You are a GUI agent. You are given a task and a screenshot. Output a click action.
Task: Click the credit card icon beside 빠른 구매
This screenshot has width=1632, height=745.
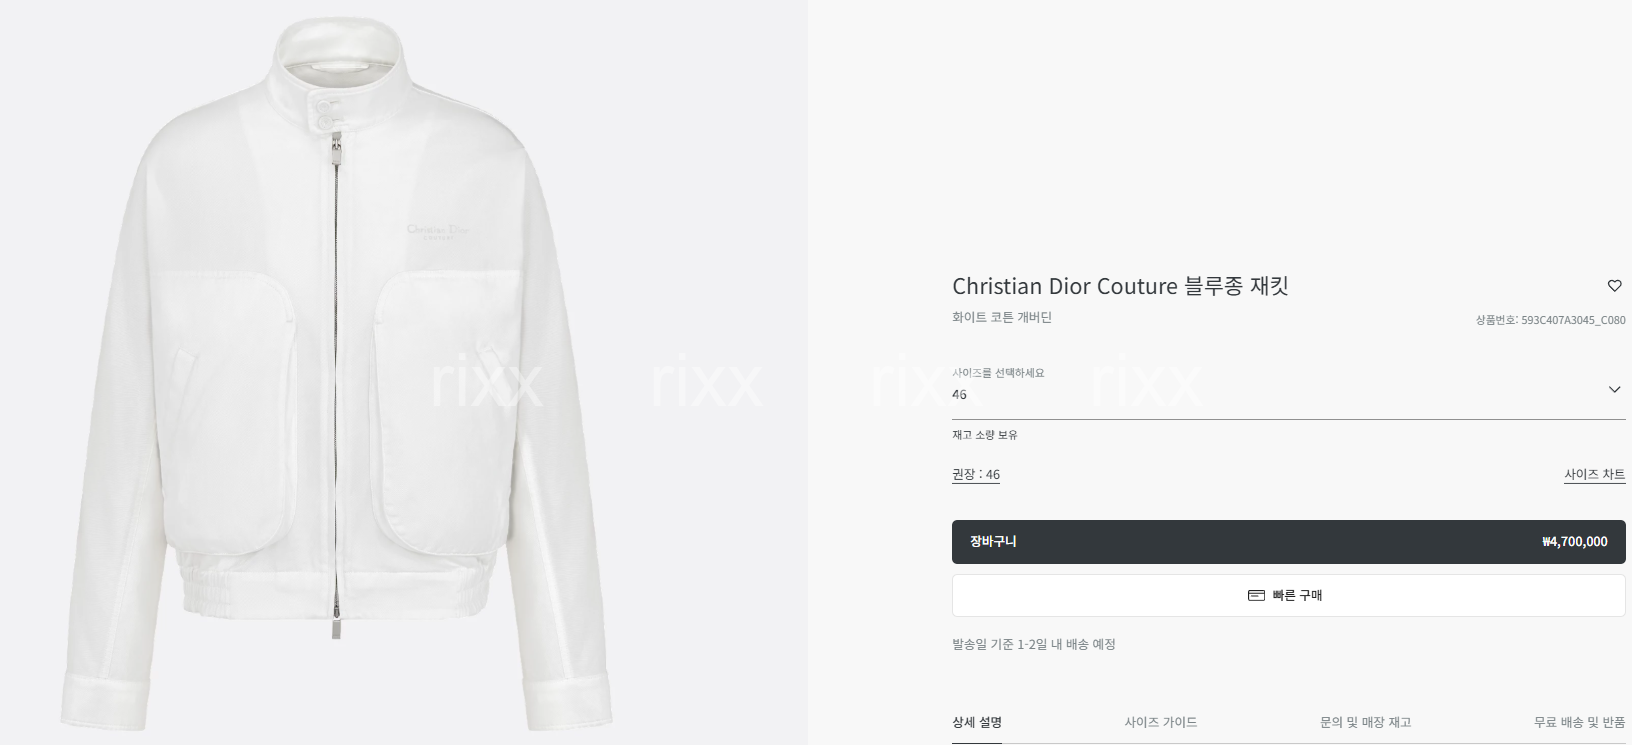[x=1256, y=596]
